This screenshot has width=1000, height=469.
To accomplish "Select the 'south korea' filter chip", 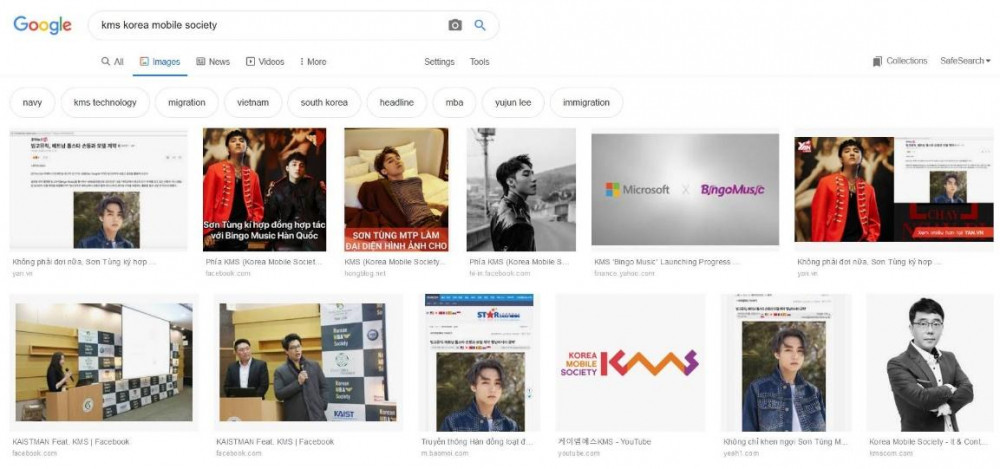I will tap(324, 102).
